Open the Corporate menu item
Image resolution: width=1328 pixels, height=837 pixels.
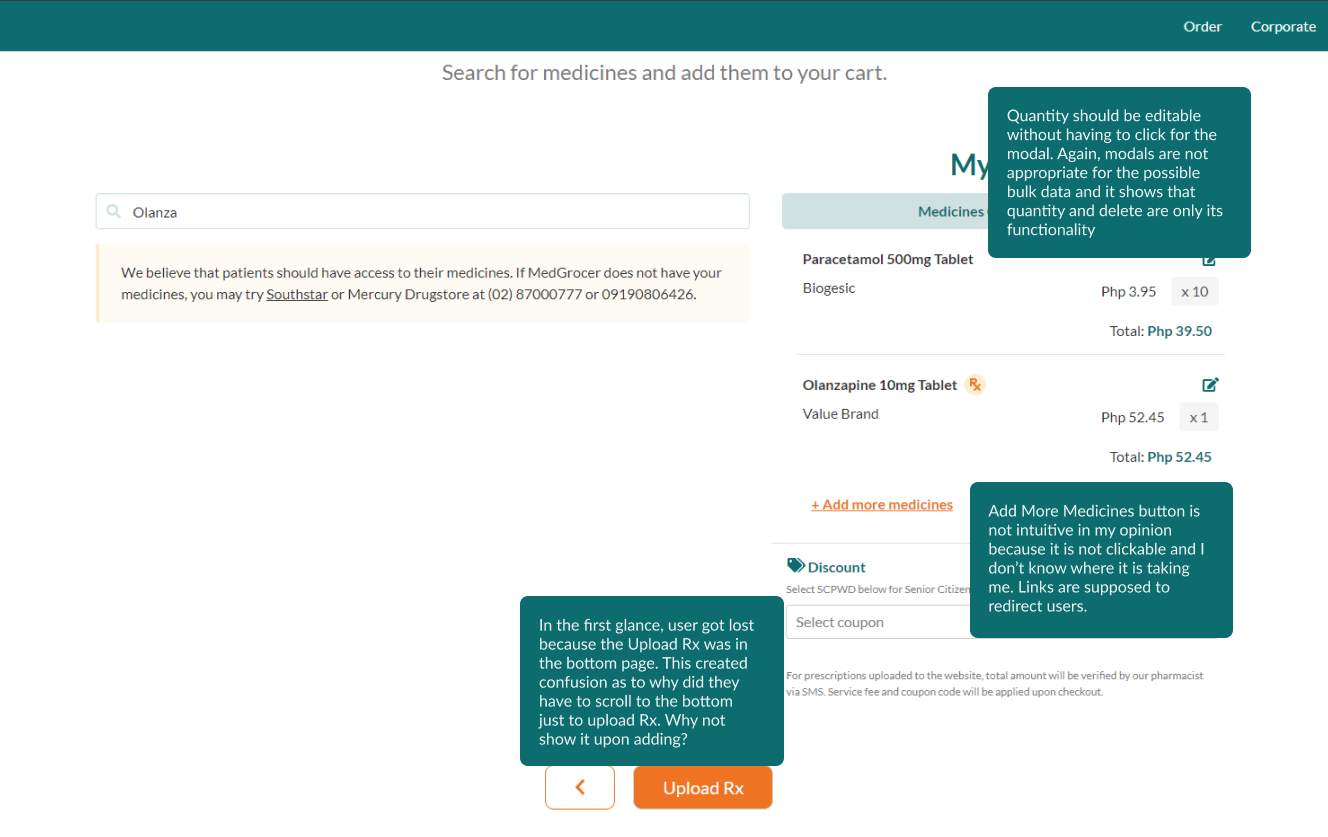(x=1283, y=26)
